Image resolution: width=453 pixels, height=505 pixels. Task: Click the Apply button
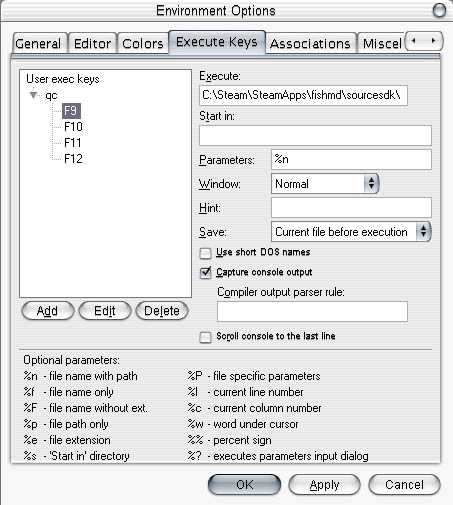[324, 485]
